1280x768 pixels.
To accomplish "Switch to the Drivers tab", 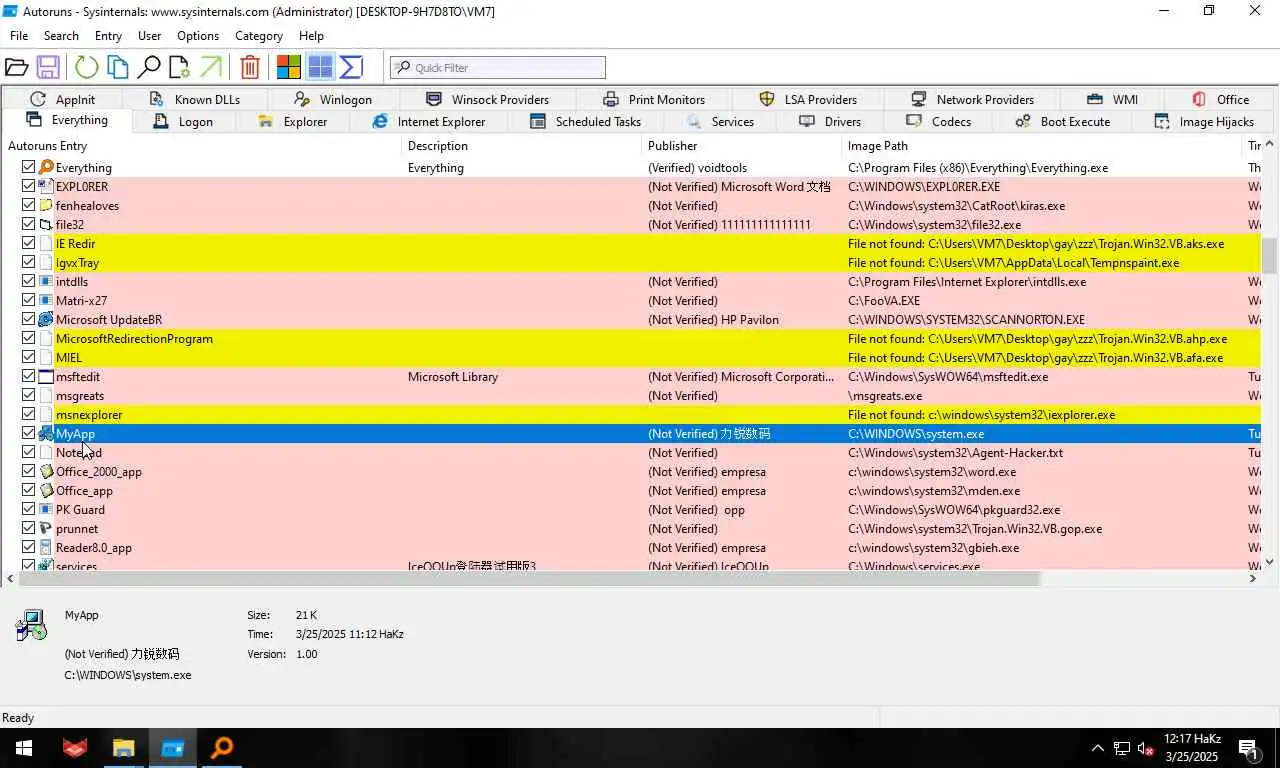I will coord(830,121).
